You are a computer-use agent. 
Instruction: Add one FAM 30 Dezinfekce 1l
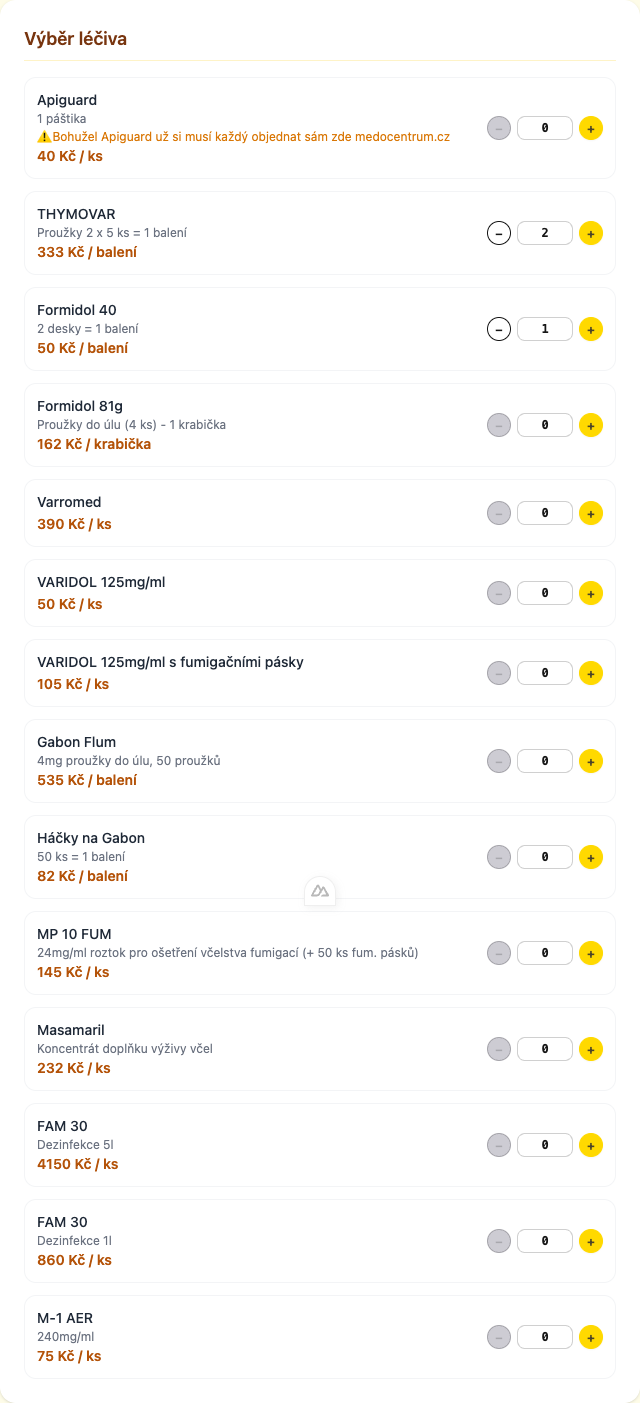[x=591, y=1241]
